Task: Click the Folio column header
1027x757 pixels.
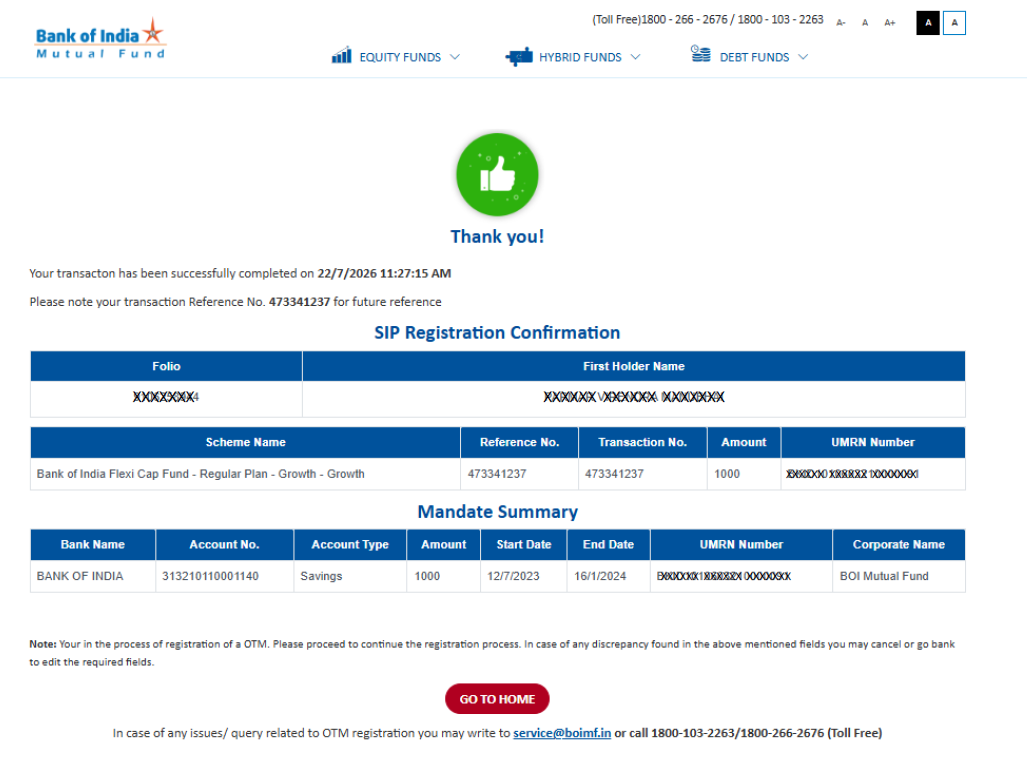Action: click(166, 366)
